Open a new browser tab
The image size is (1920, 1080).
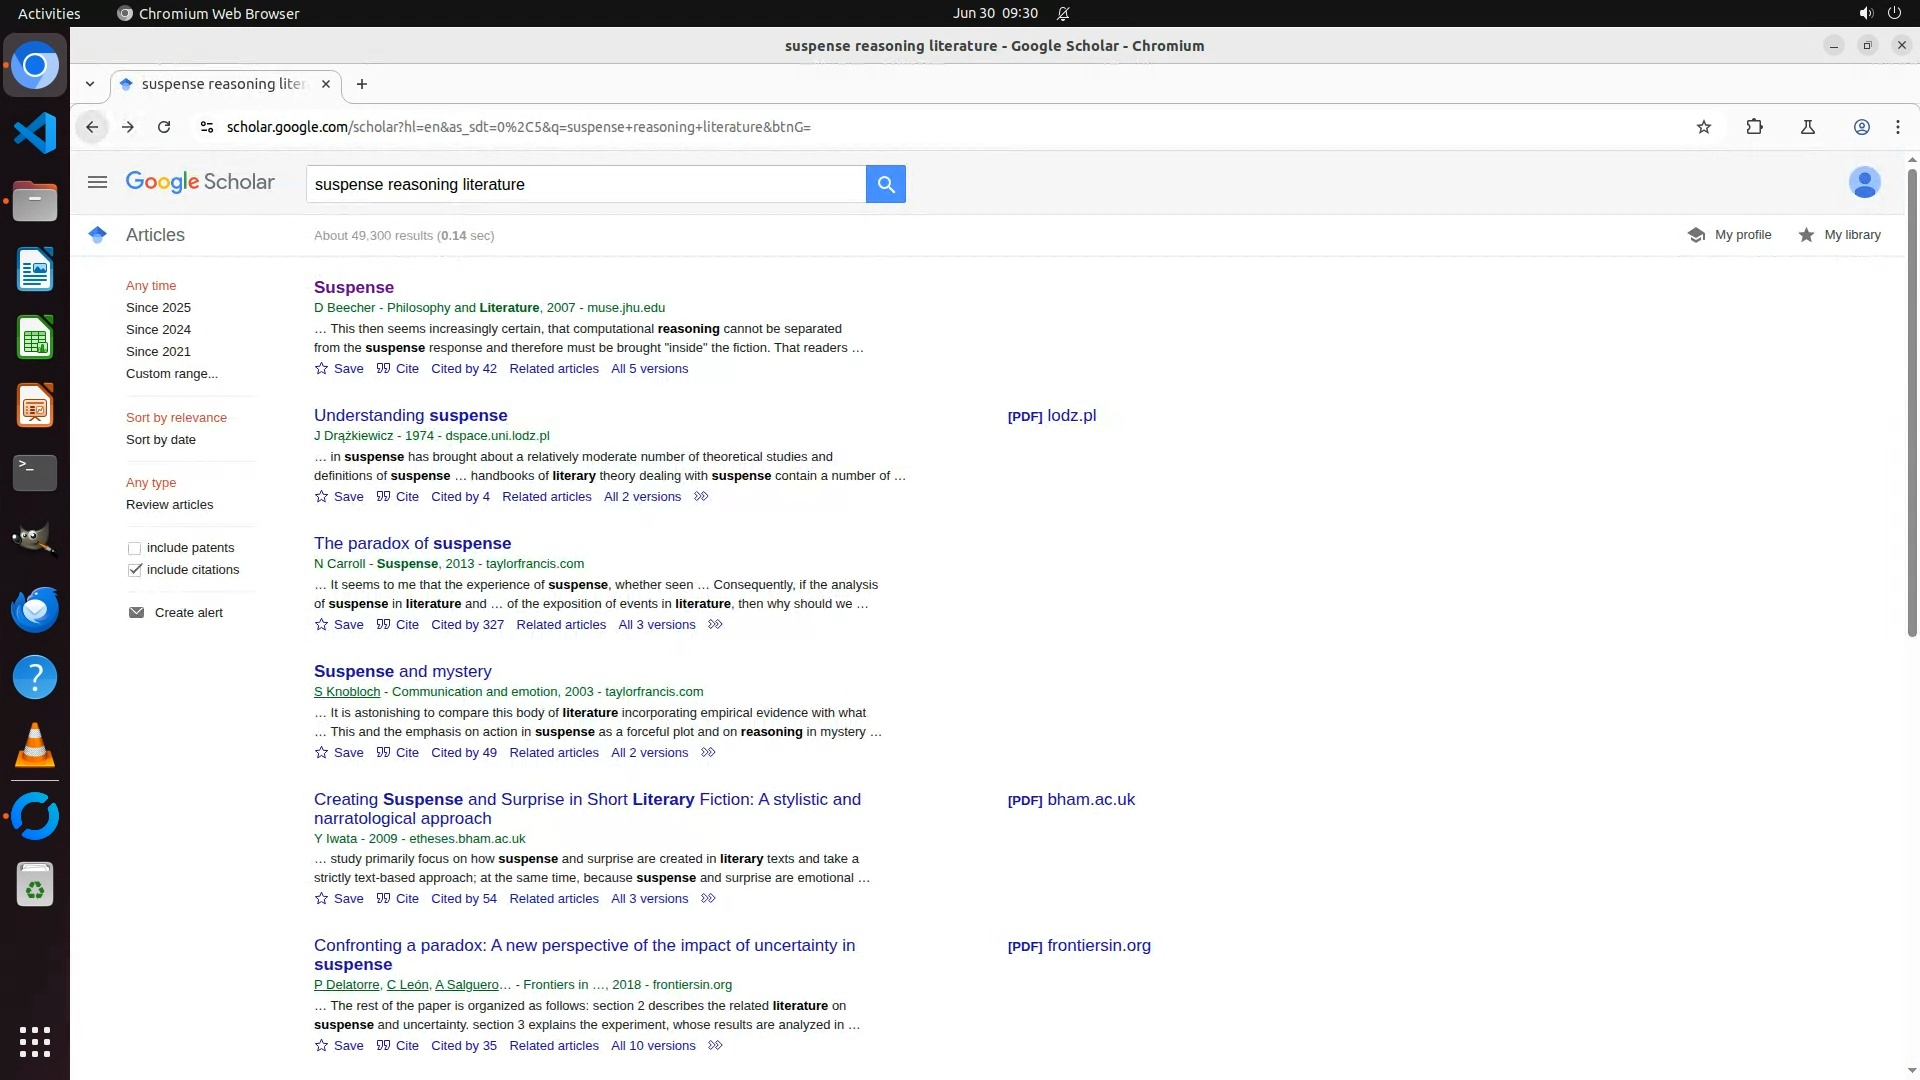(x=362, y=84)
